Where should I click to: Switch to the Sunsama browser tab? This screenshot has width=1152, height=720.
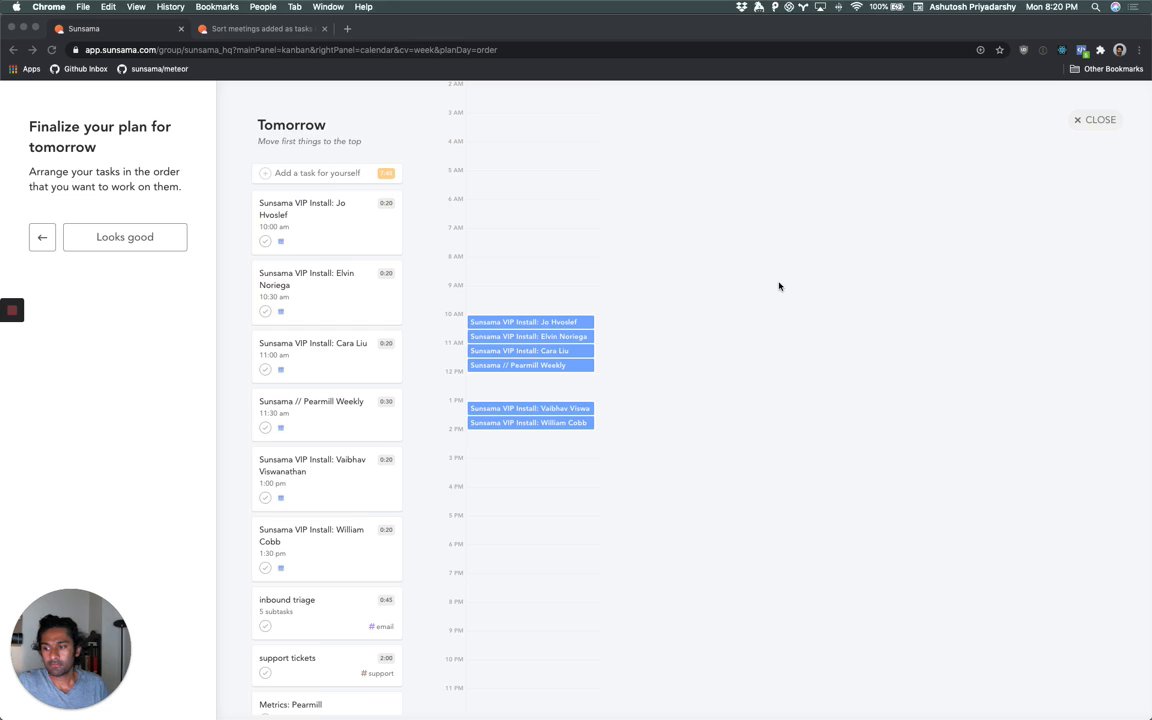point(119,29)
